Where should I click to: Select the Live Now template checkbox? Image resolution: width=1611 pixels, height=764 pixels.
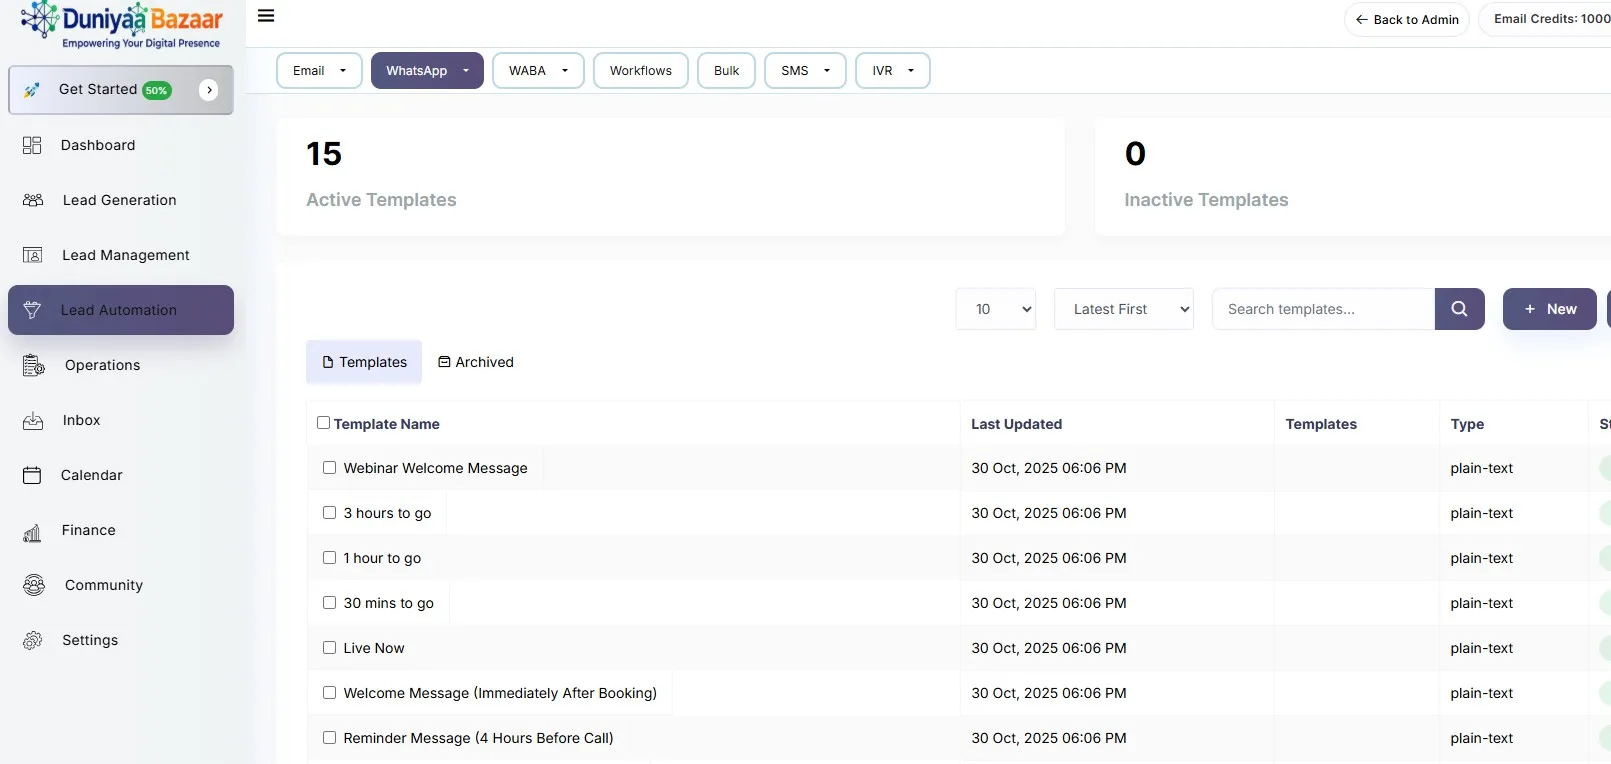[329, 648]
